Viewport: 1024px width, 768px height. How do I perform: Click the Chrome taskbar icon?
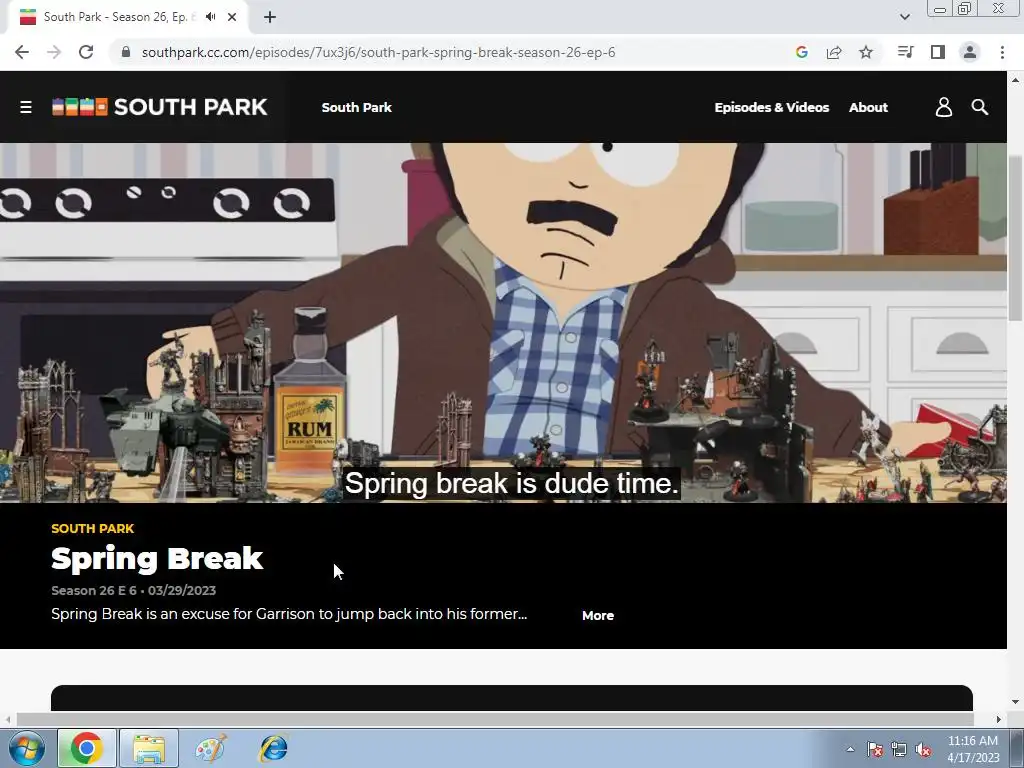87,748
